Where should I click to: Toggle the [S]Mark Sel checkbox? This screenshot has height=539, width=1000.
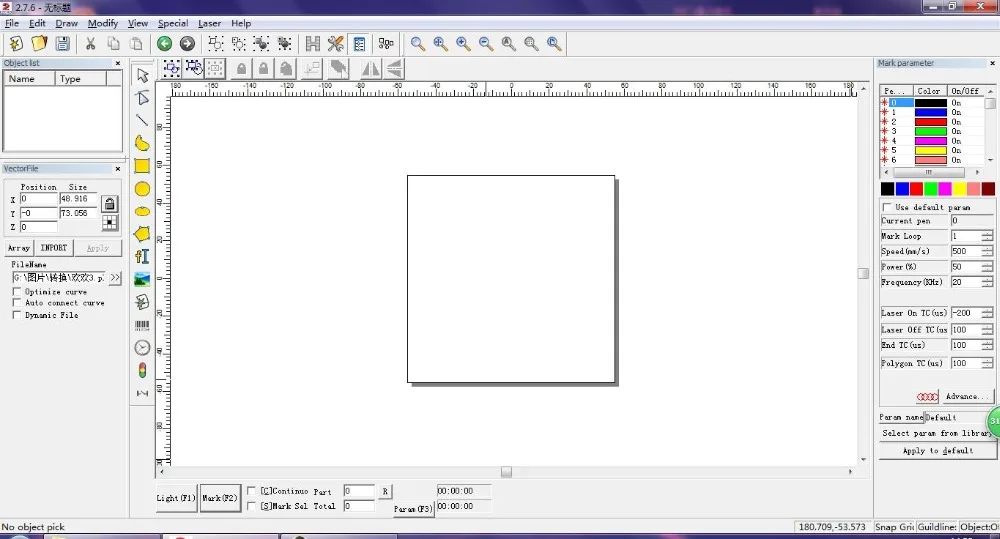[x=251, y=506]
